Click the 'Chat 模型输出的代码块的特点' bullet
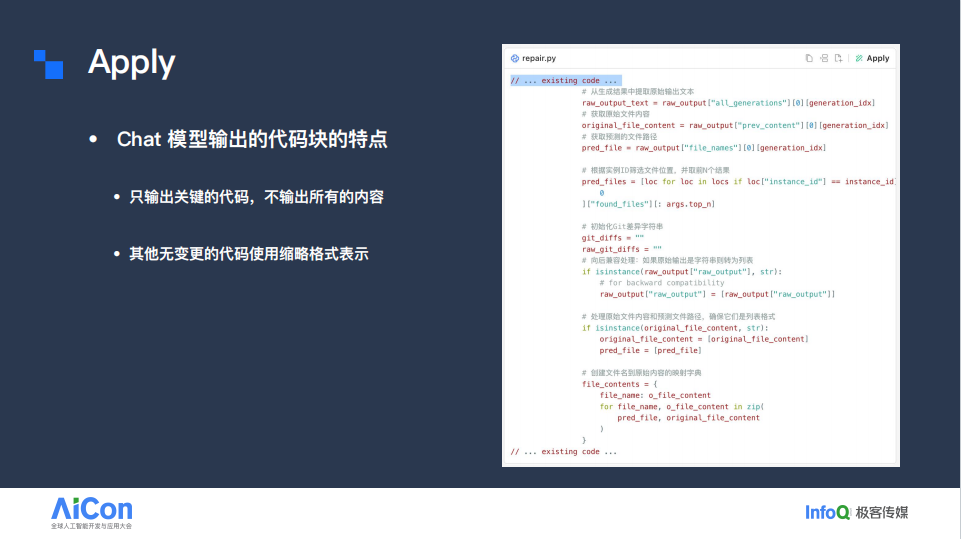This screenshot has height=539, width=961. click(252, 139)
